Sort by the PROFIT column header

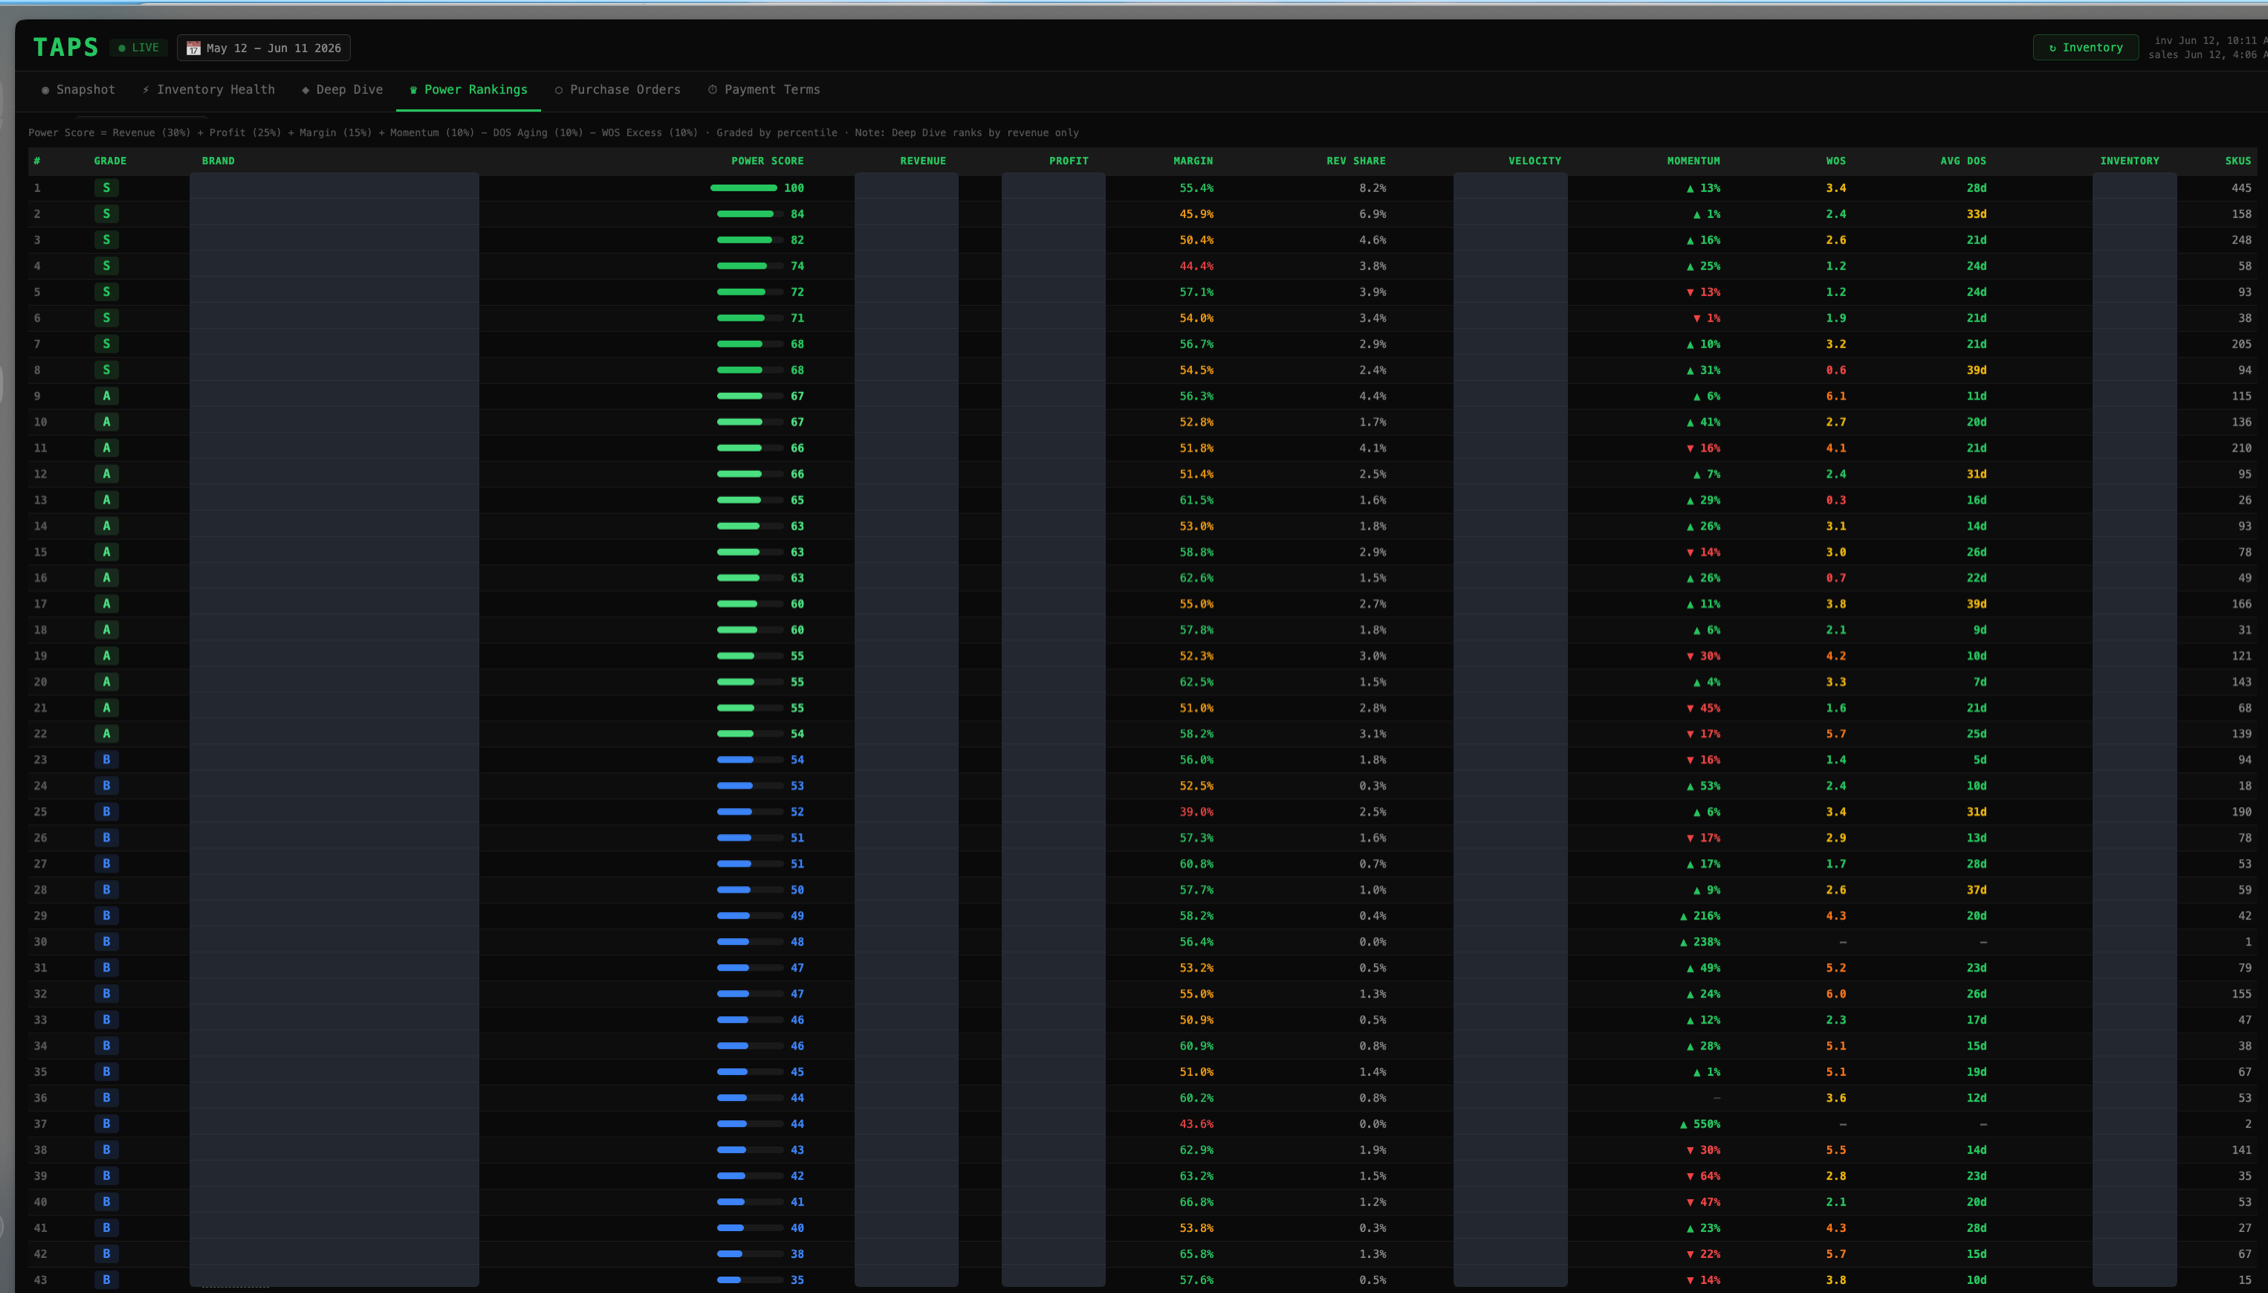click(x=1068, y=161)
